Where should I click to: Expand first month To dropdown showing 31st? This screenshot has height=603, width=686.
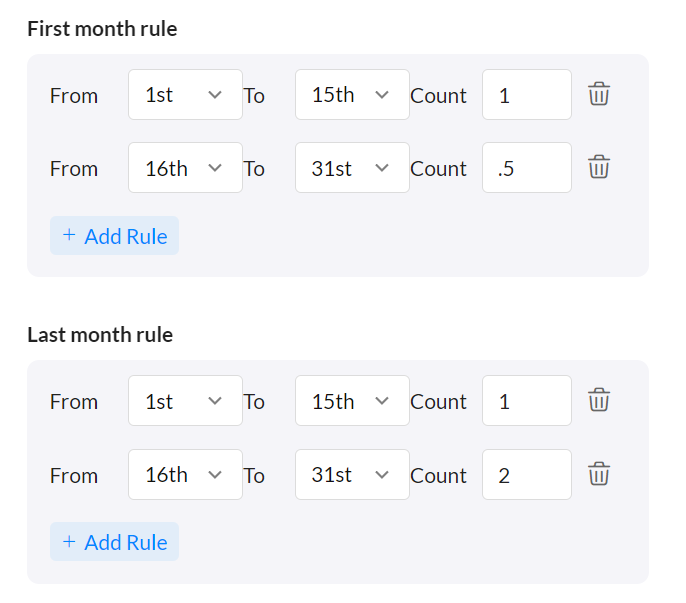[352, 168]
